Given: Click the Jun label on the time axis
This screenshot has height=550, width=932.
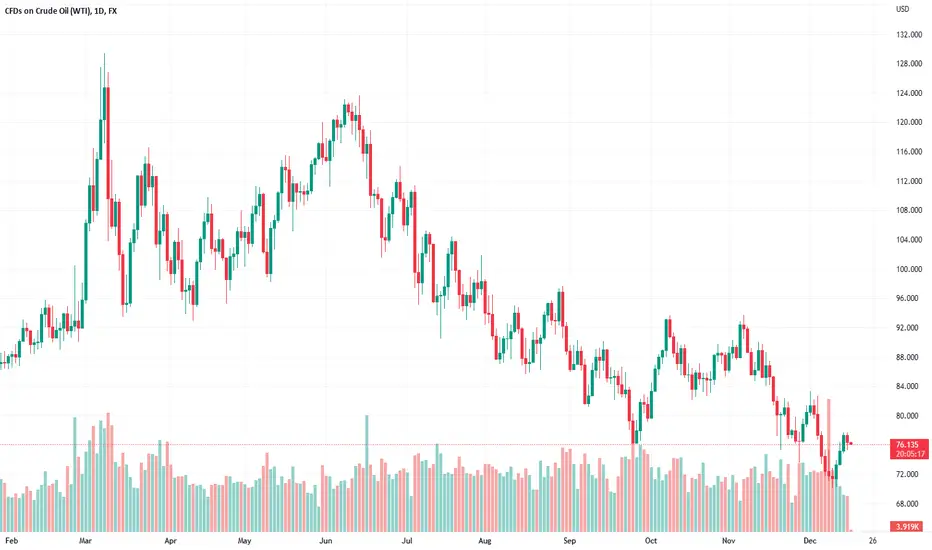Looking at the screenshot, I should click(x=325, y=540).
